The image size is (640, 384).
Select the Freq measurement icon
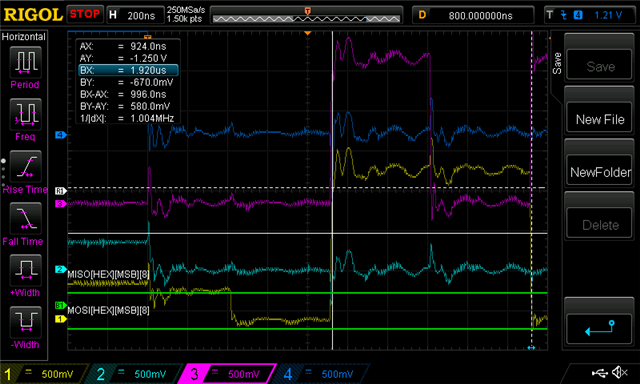click(25, 114)
